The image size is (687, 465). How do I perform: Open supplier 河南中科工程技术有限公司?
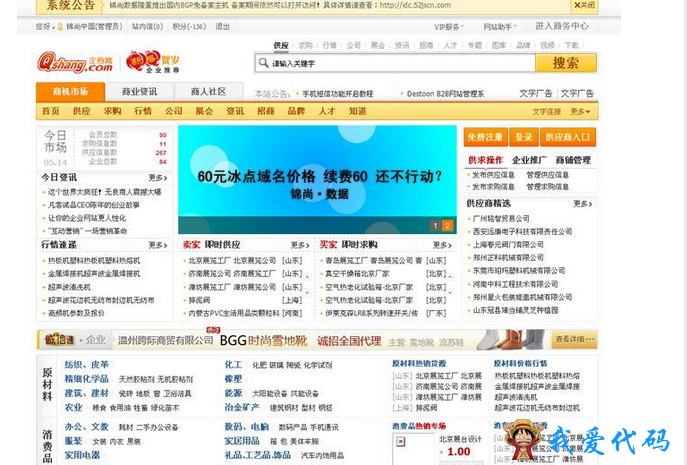tap(515, 284)
